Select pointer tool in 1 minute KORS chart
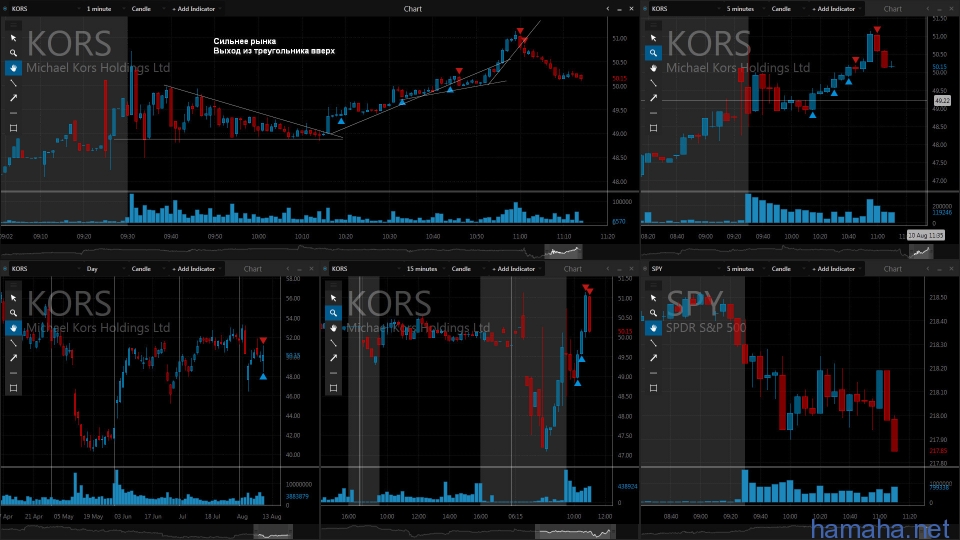960x540 pixels. 13,38
